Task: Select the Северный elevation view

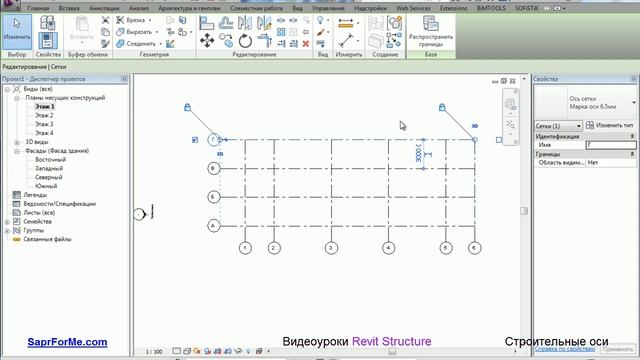Action: tap(48, 178)
